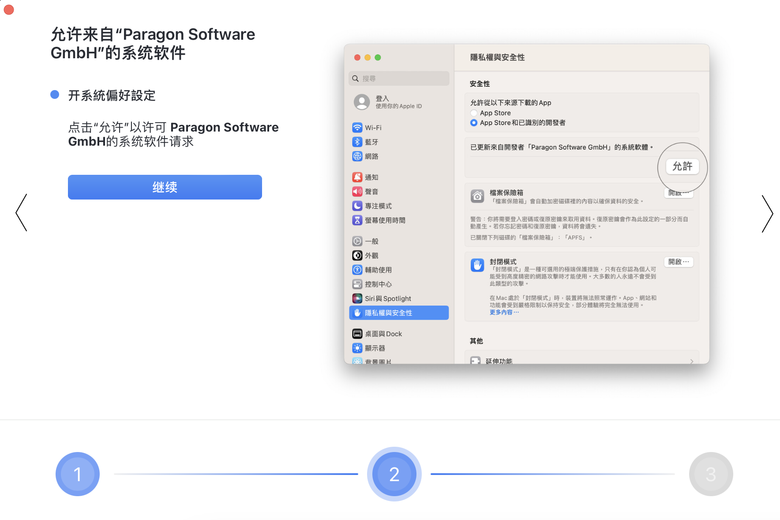
Task: Click the 外觀 appearance icon in illustration
Action: coord(357,255)
